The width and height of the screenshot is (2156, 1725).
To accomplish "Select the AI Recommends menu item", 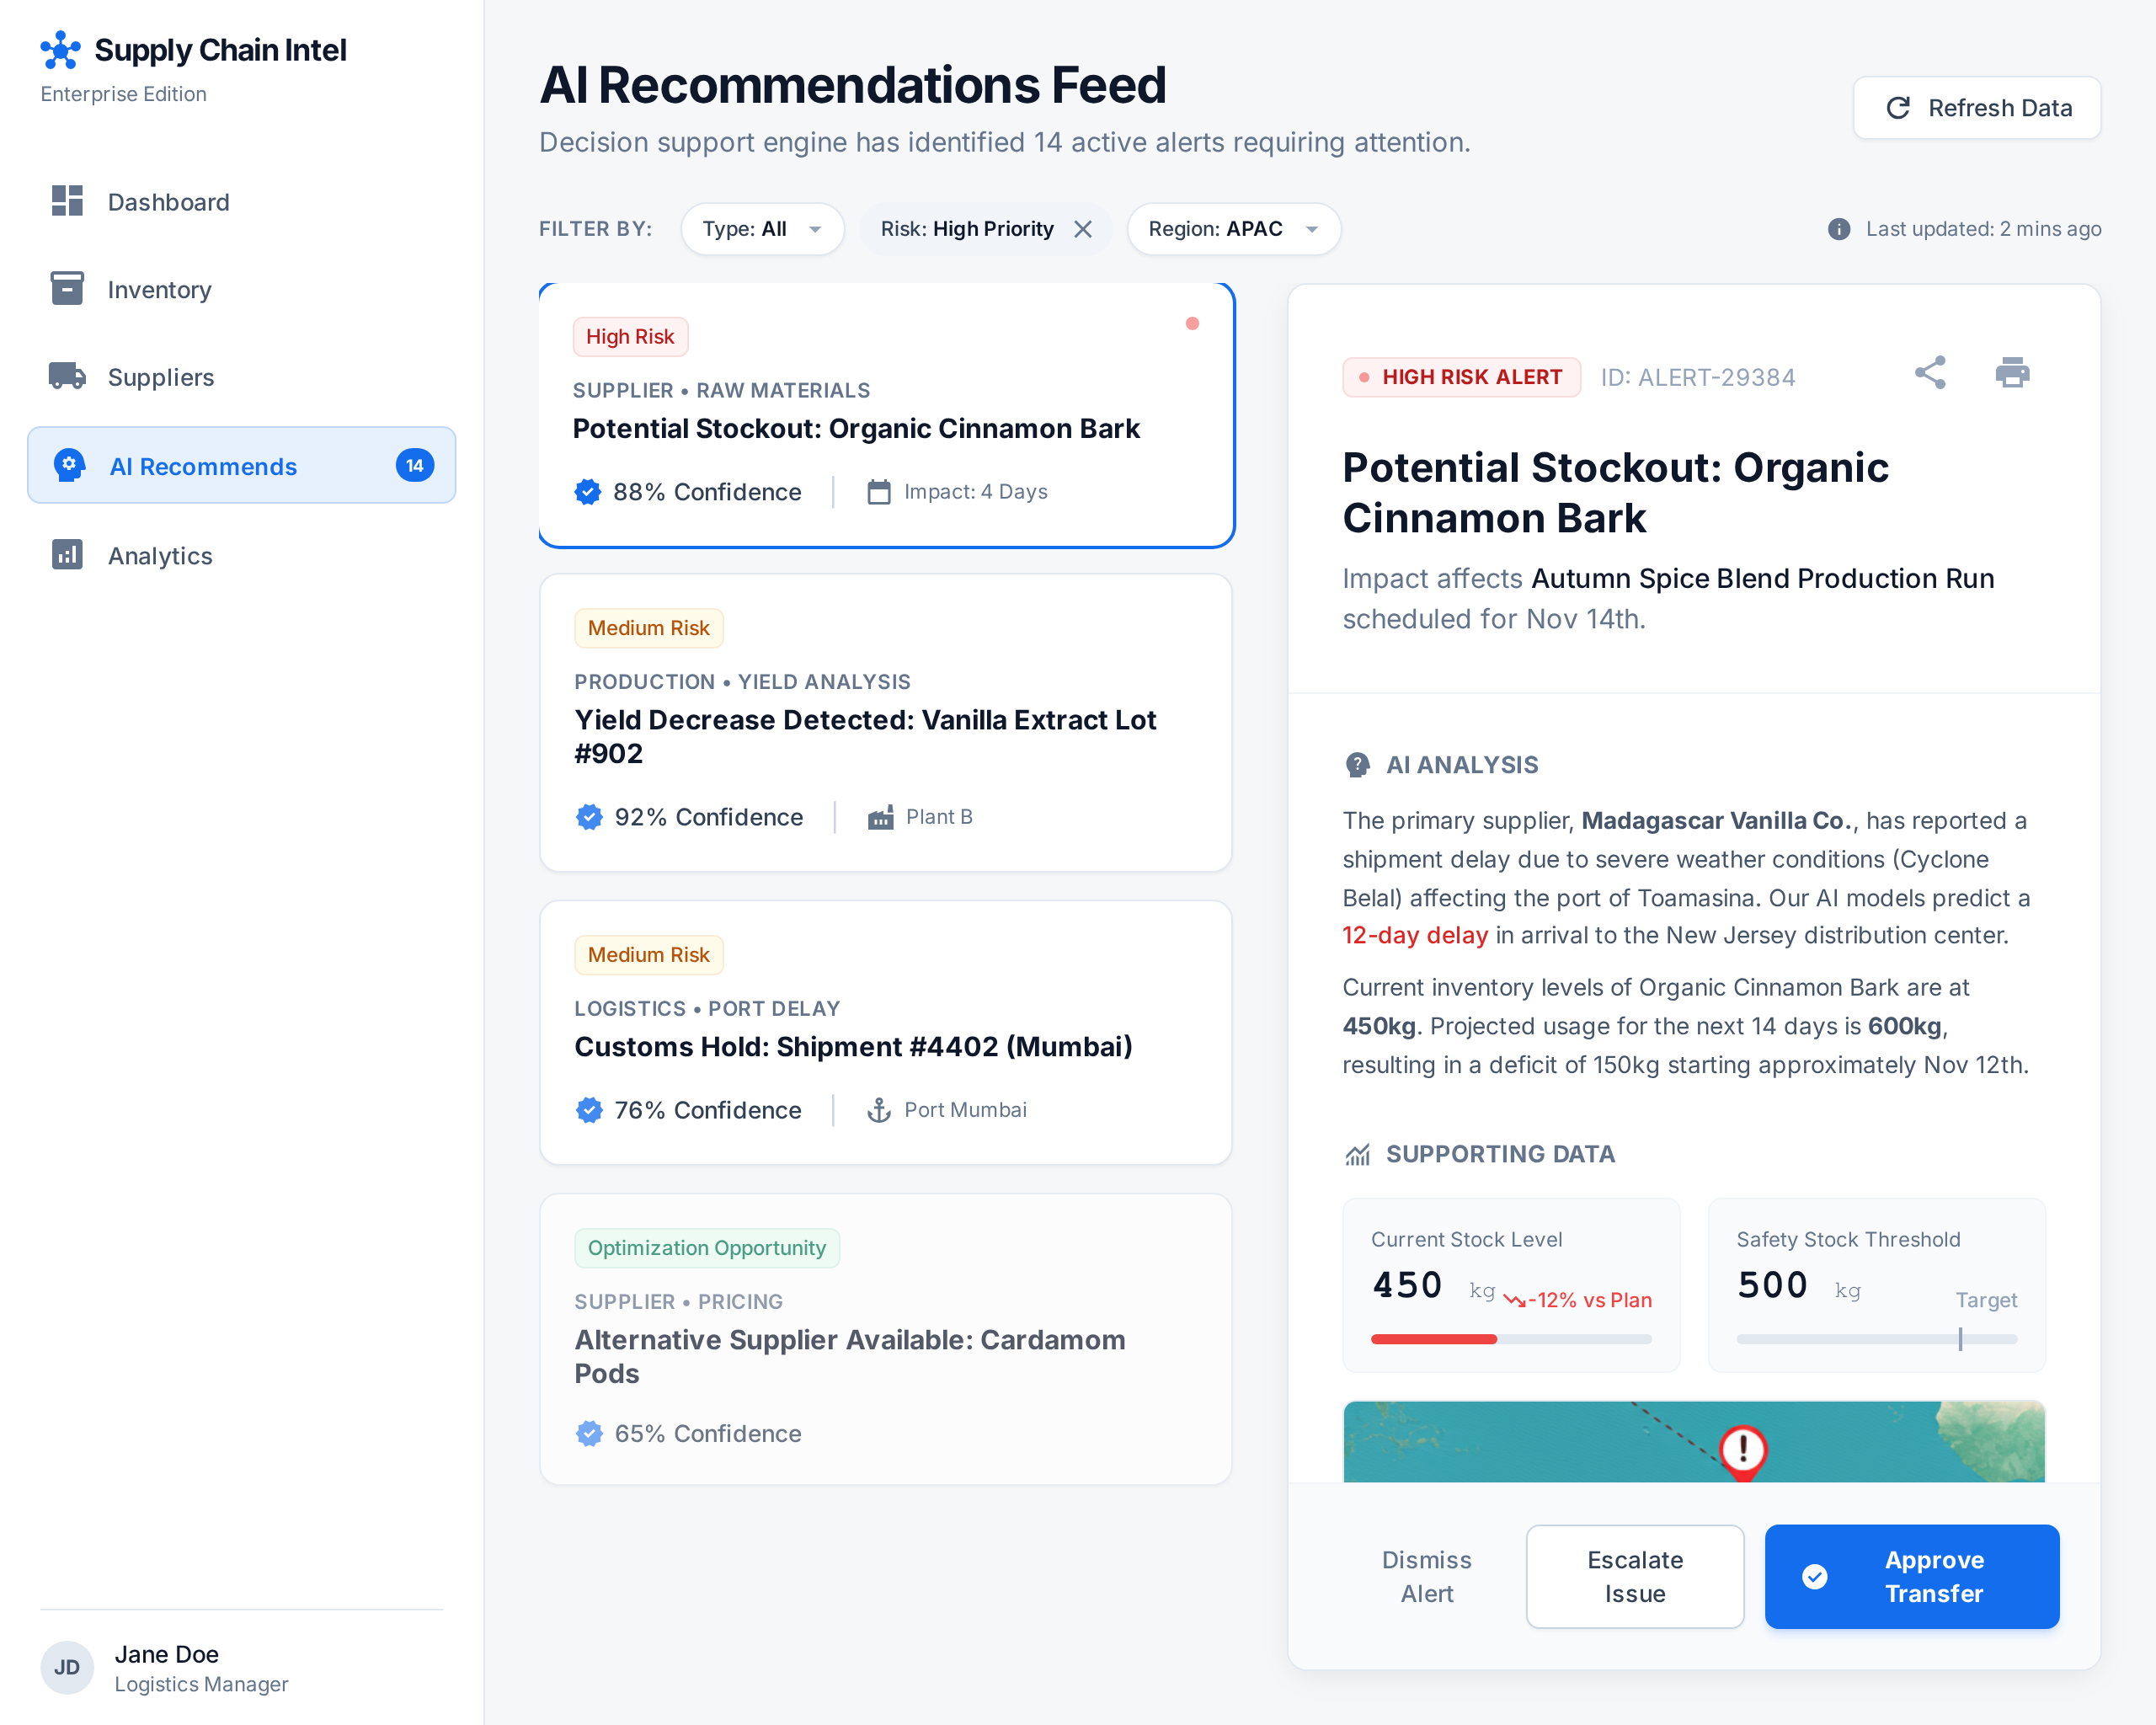I will coord(241,466).
